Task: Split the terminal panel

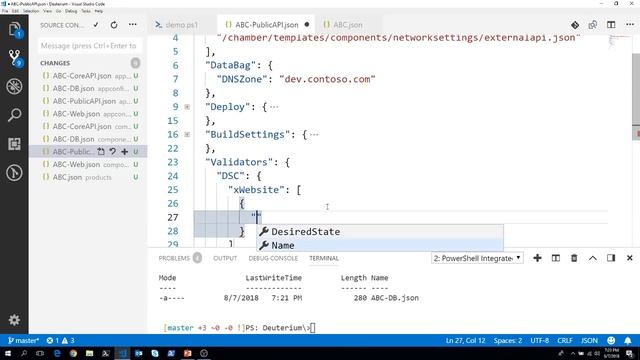Action: [x=556, y=258]
